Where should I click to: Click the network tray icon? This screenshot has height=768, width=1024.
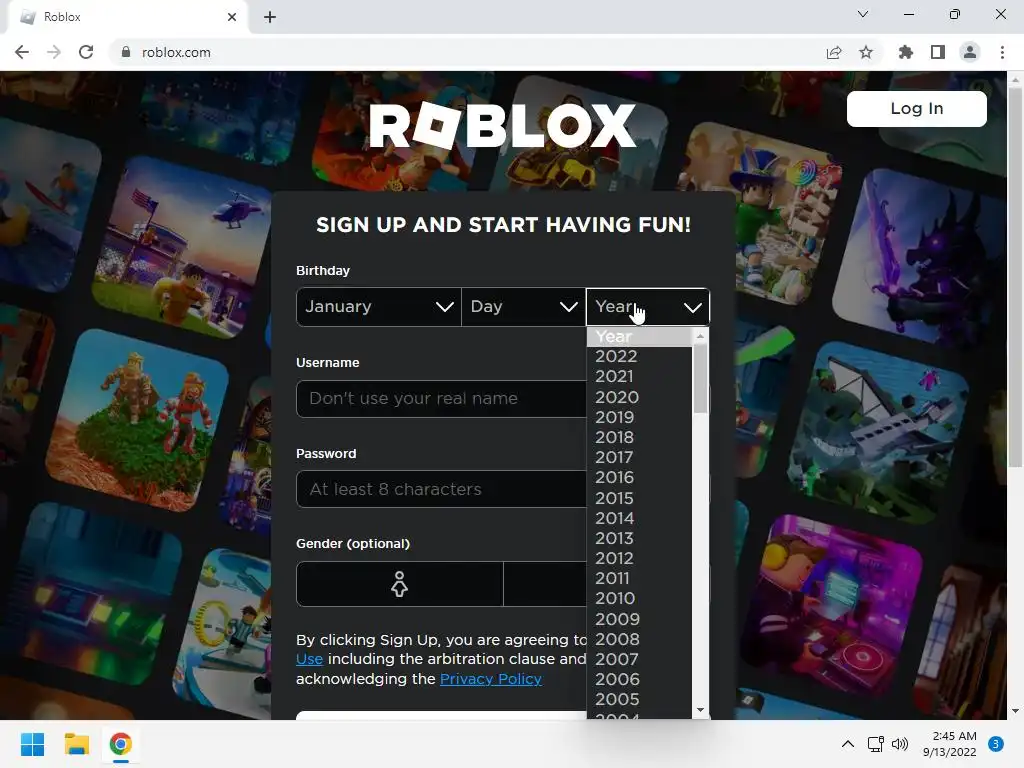pyautogui.click(x=876, y=744)
